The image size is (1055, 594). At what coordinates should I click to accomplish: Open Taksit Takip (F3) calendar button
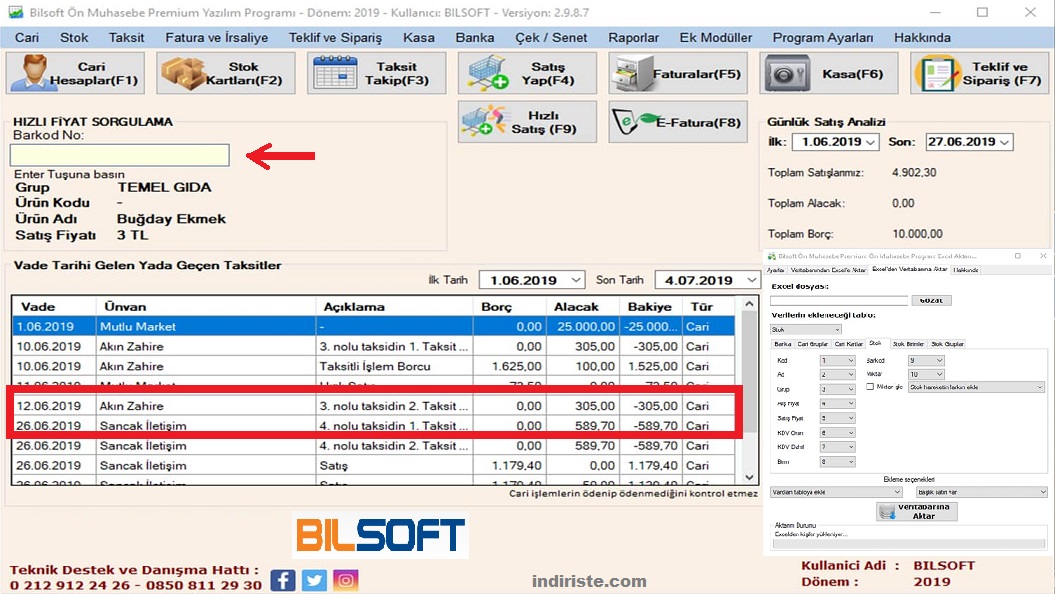pos(377,73)
